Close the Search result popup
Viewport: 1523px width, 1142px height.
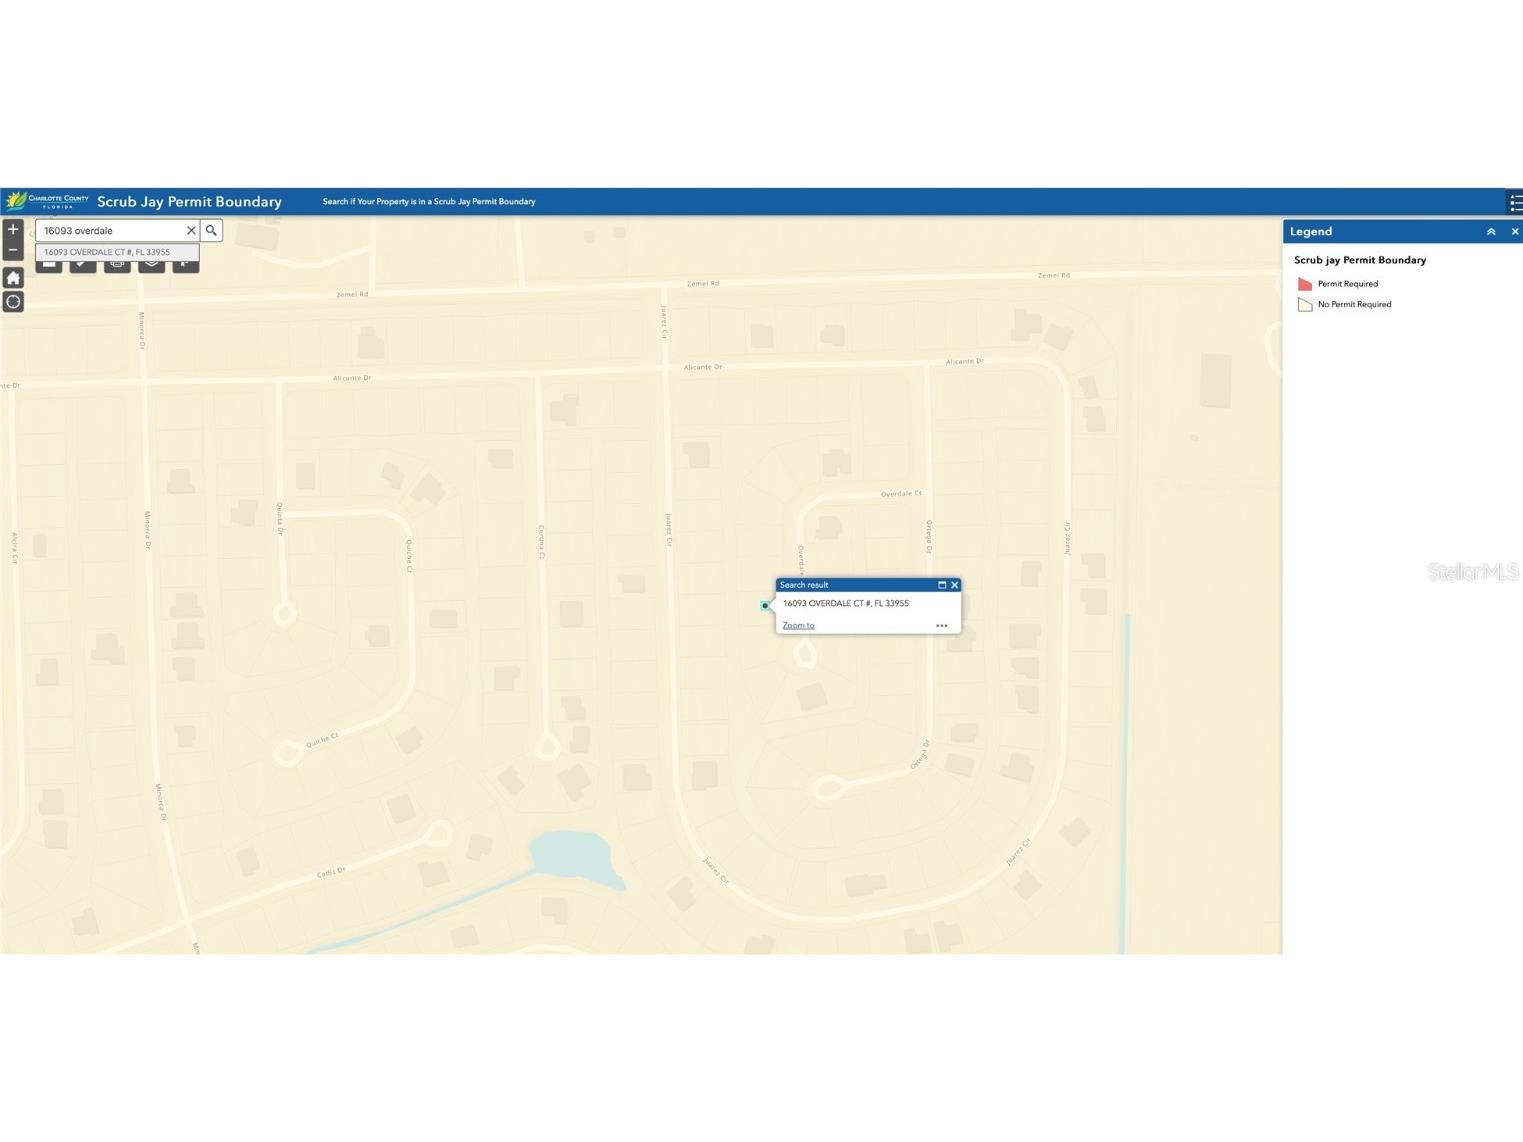(x=954, y=585)
